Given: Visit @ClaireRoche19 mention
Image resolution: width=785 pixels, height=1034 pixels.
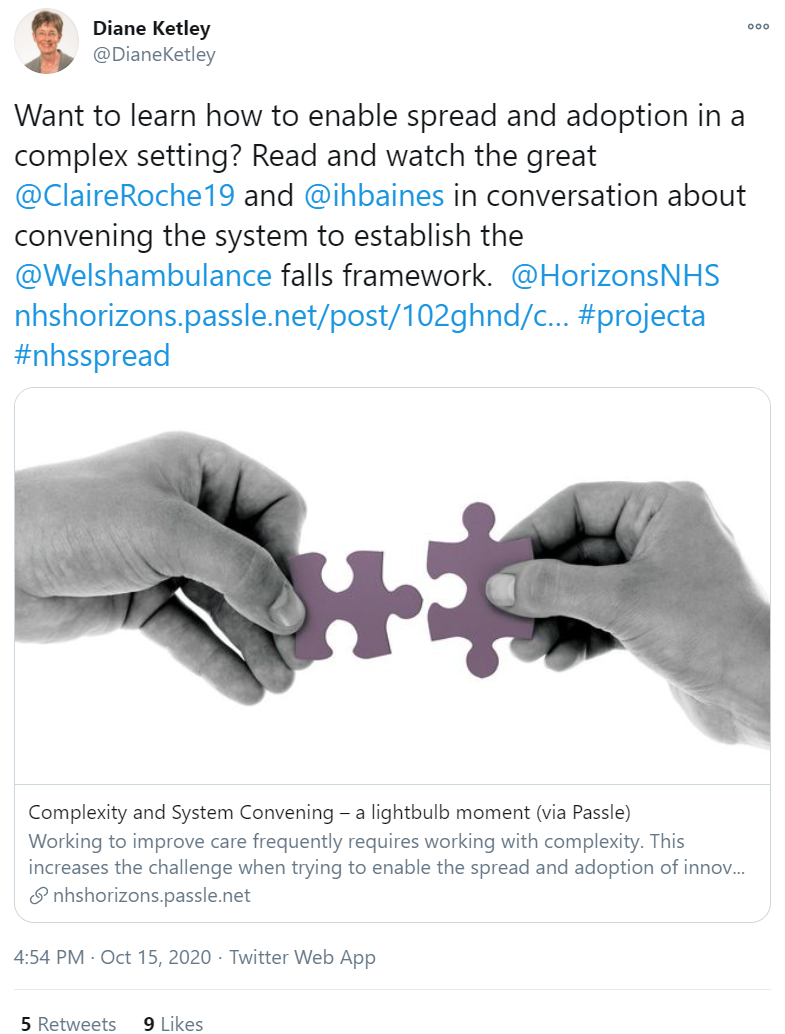Looking at the screenshot, I should tap(125, 196).
